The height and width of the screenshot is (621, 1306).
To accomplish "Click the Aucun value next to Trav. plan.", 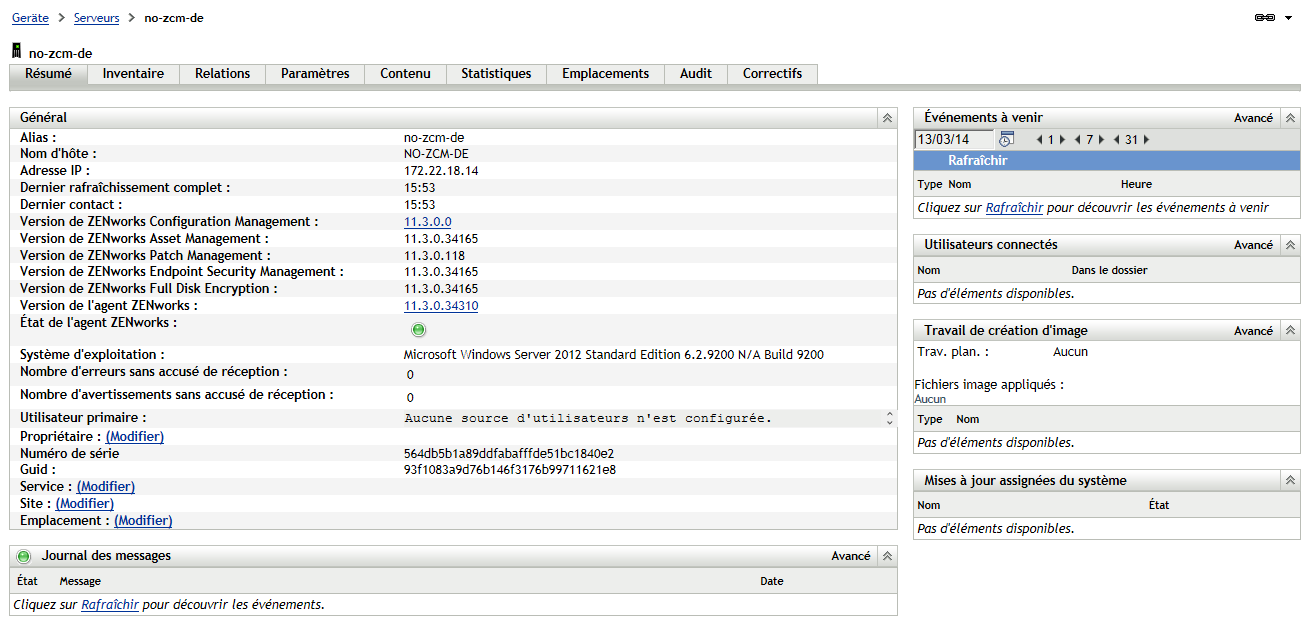I will pyautogui.click(x=1070, y=352).
